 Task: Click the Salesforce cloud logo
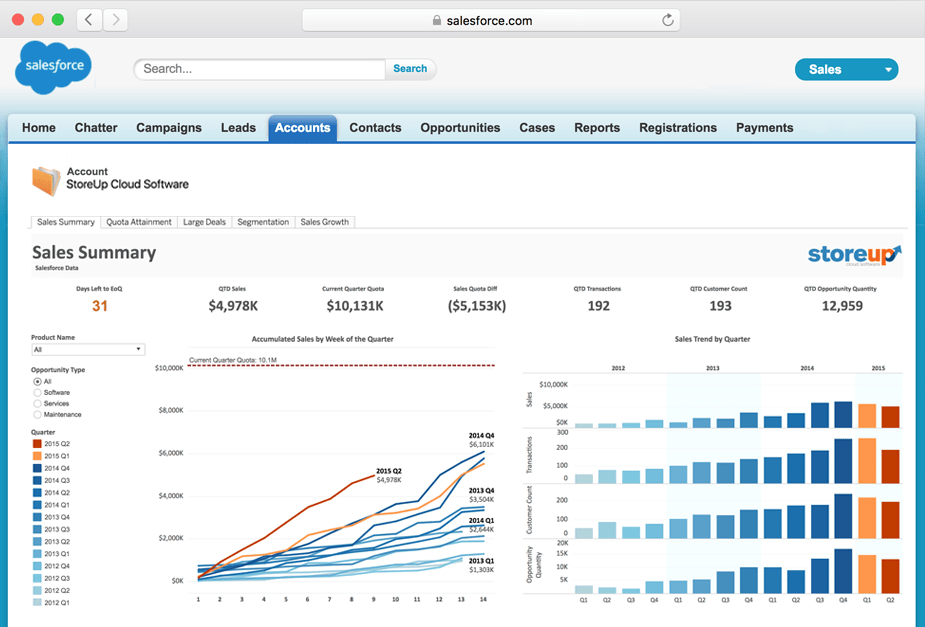(x=52, y=67)
